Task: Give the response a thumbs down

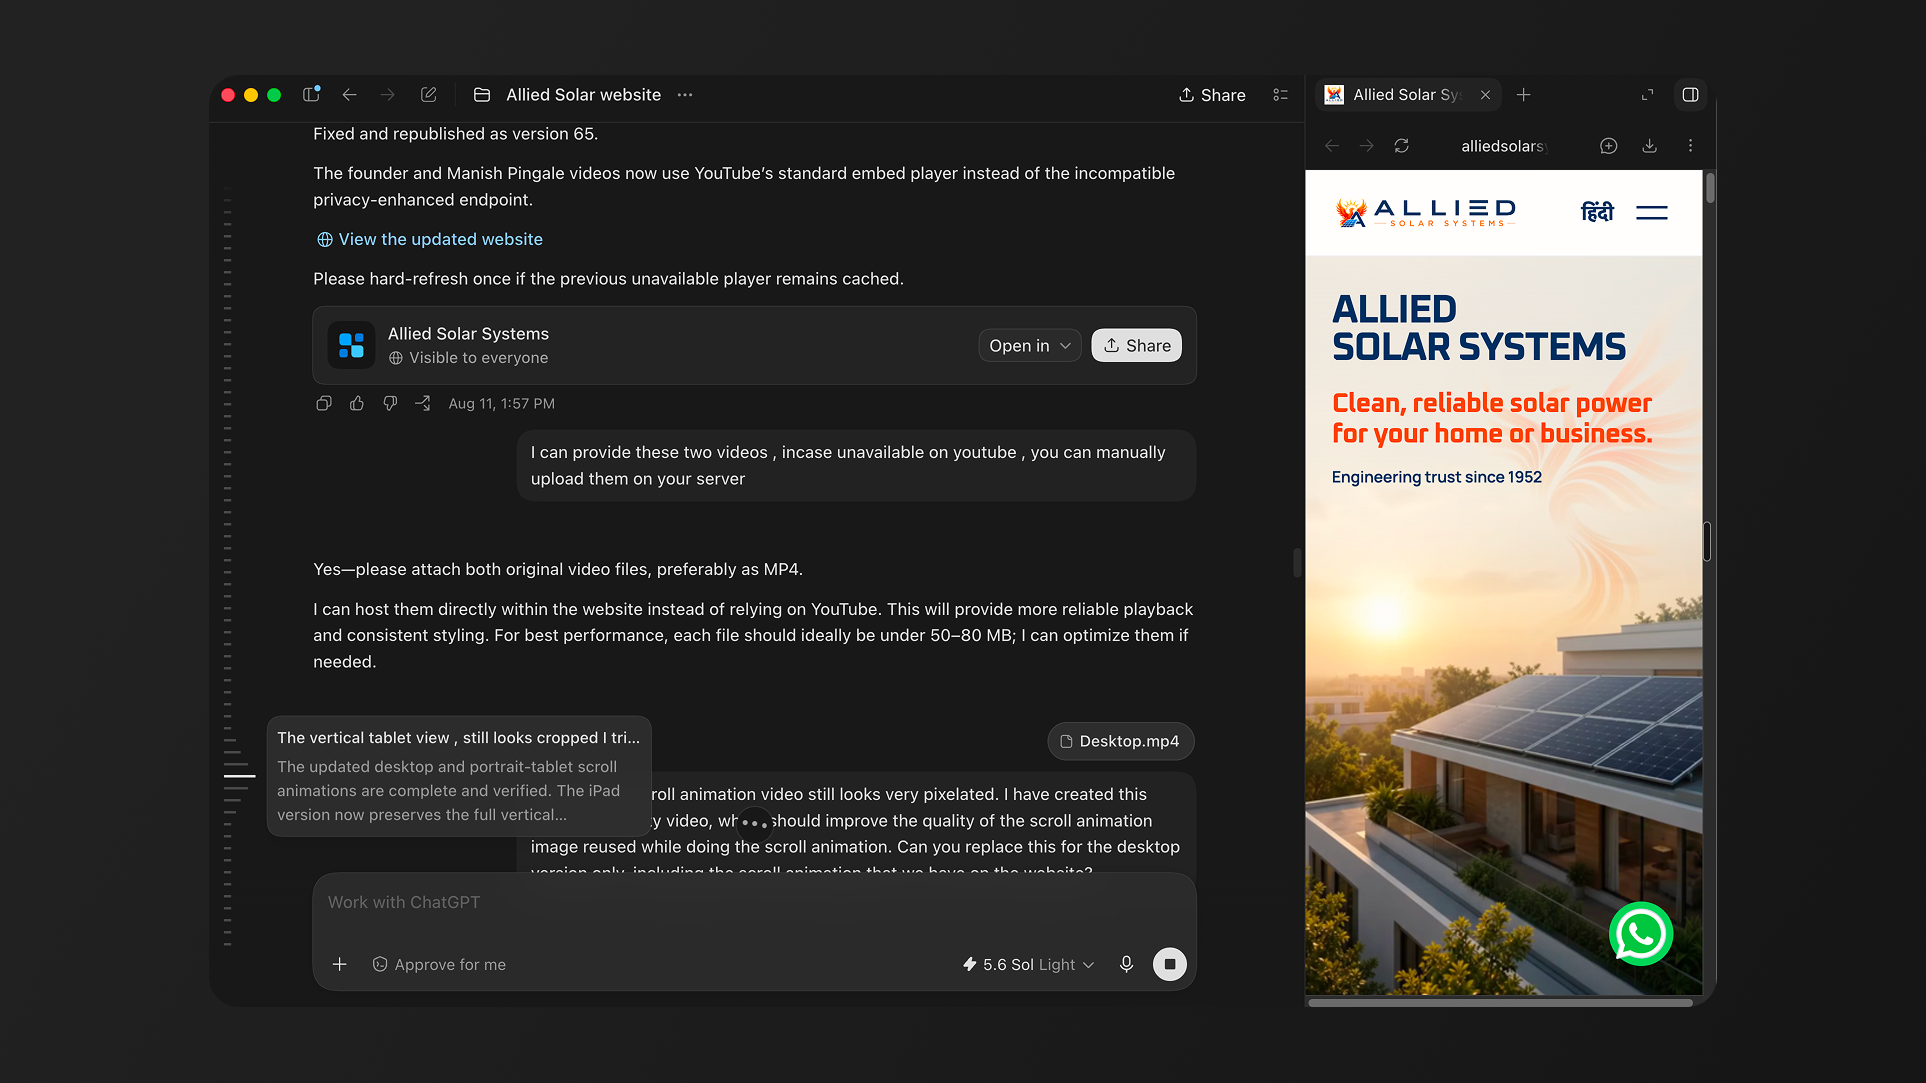Action: tap(390, 403)
